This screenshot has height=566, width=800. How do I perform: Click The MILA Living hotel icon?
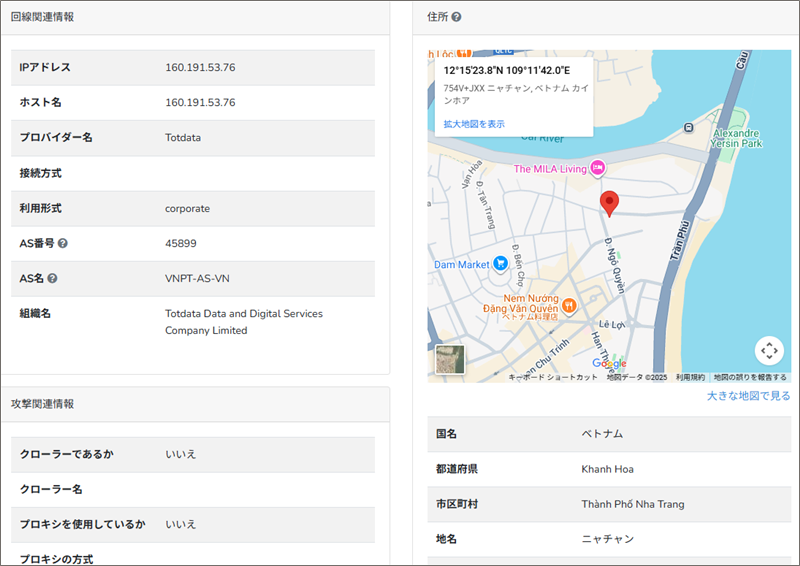coord(598,169)
